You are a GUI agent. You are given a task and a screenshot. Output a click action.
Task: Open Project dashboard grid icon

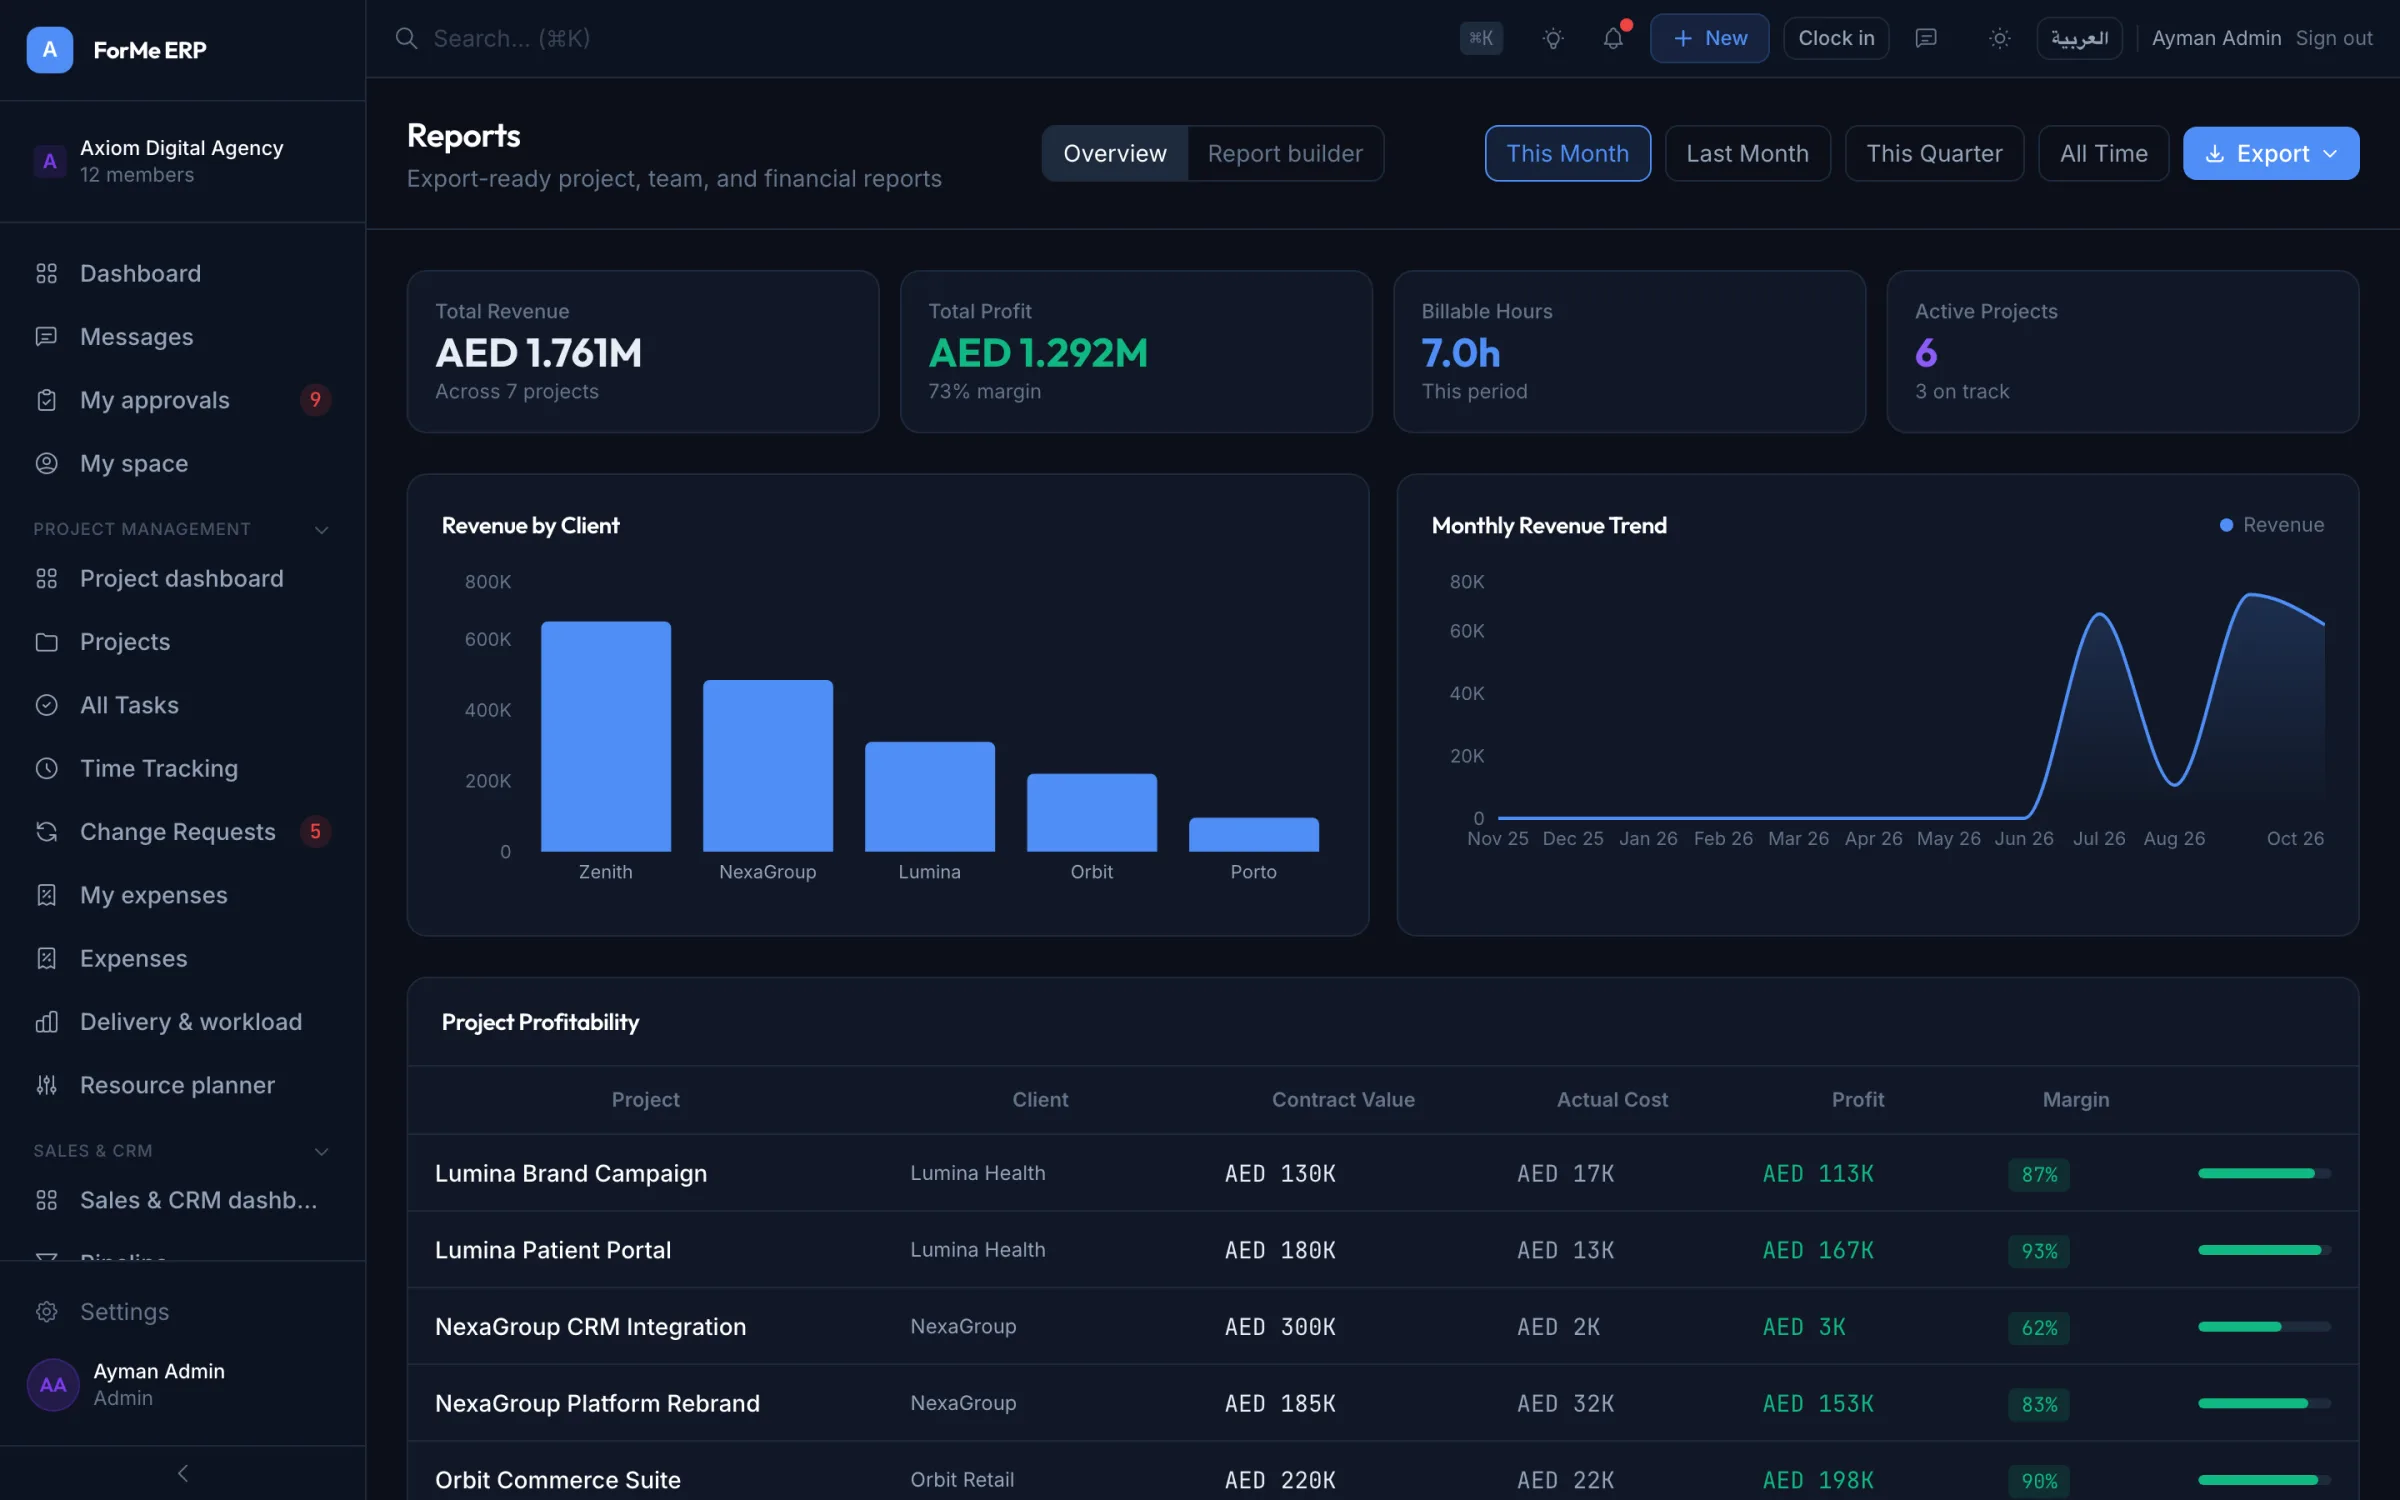click(46, 578)
